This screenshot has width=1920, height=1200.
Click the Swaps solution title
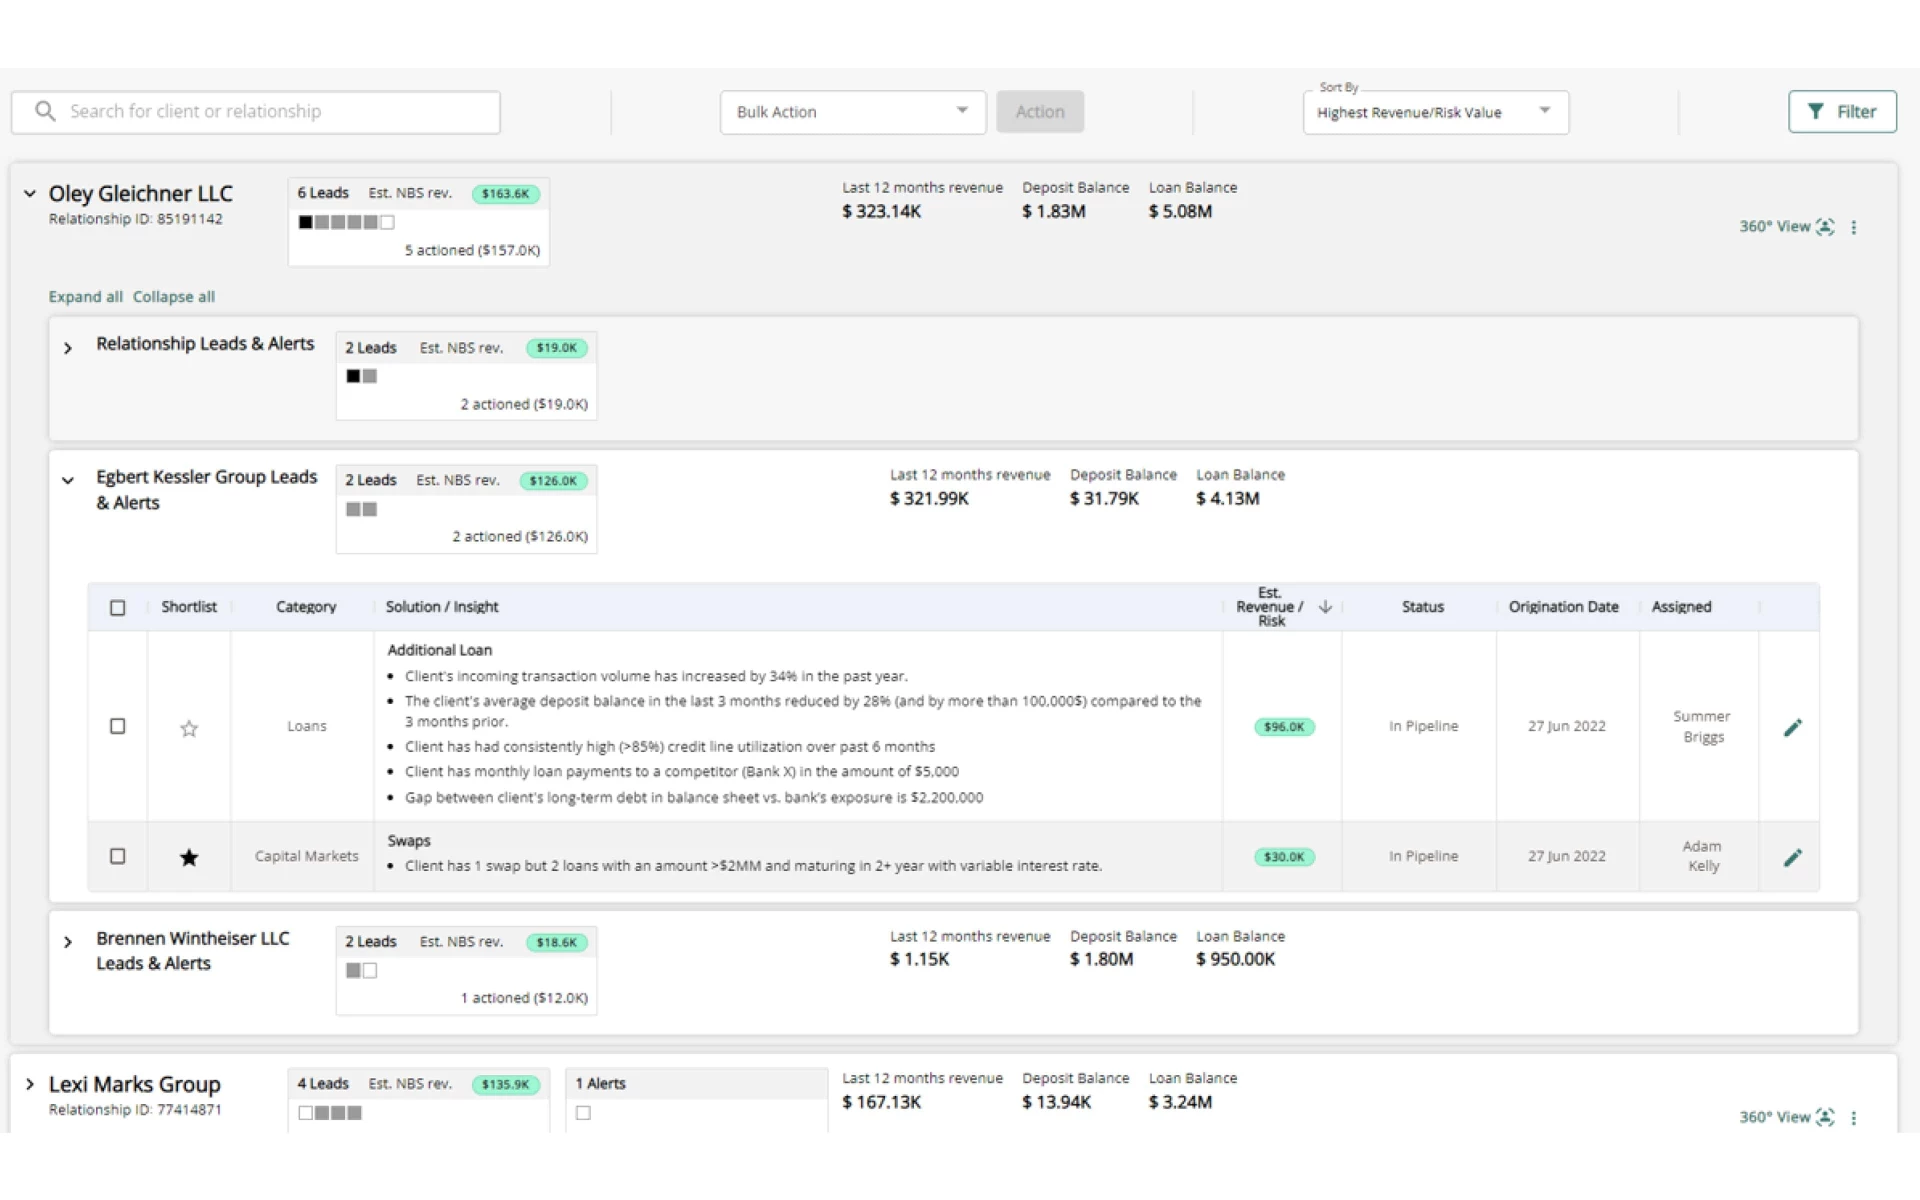409,841
